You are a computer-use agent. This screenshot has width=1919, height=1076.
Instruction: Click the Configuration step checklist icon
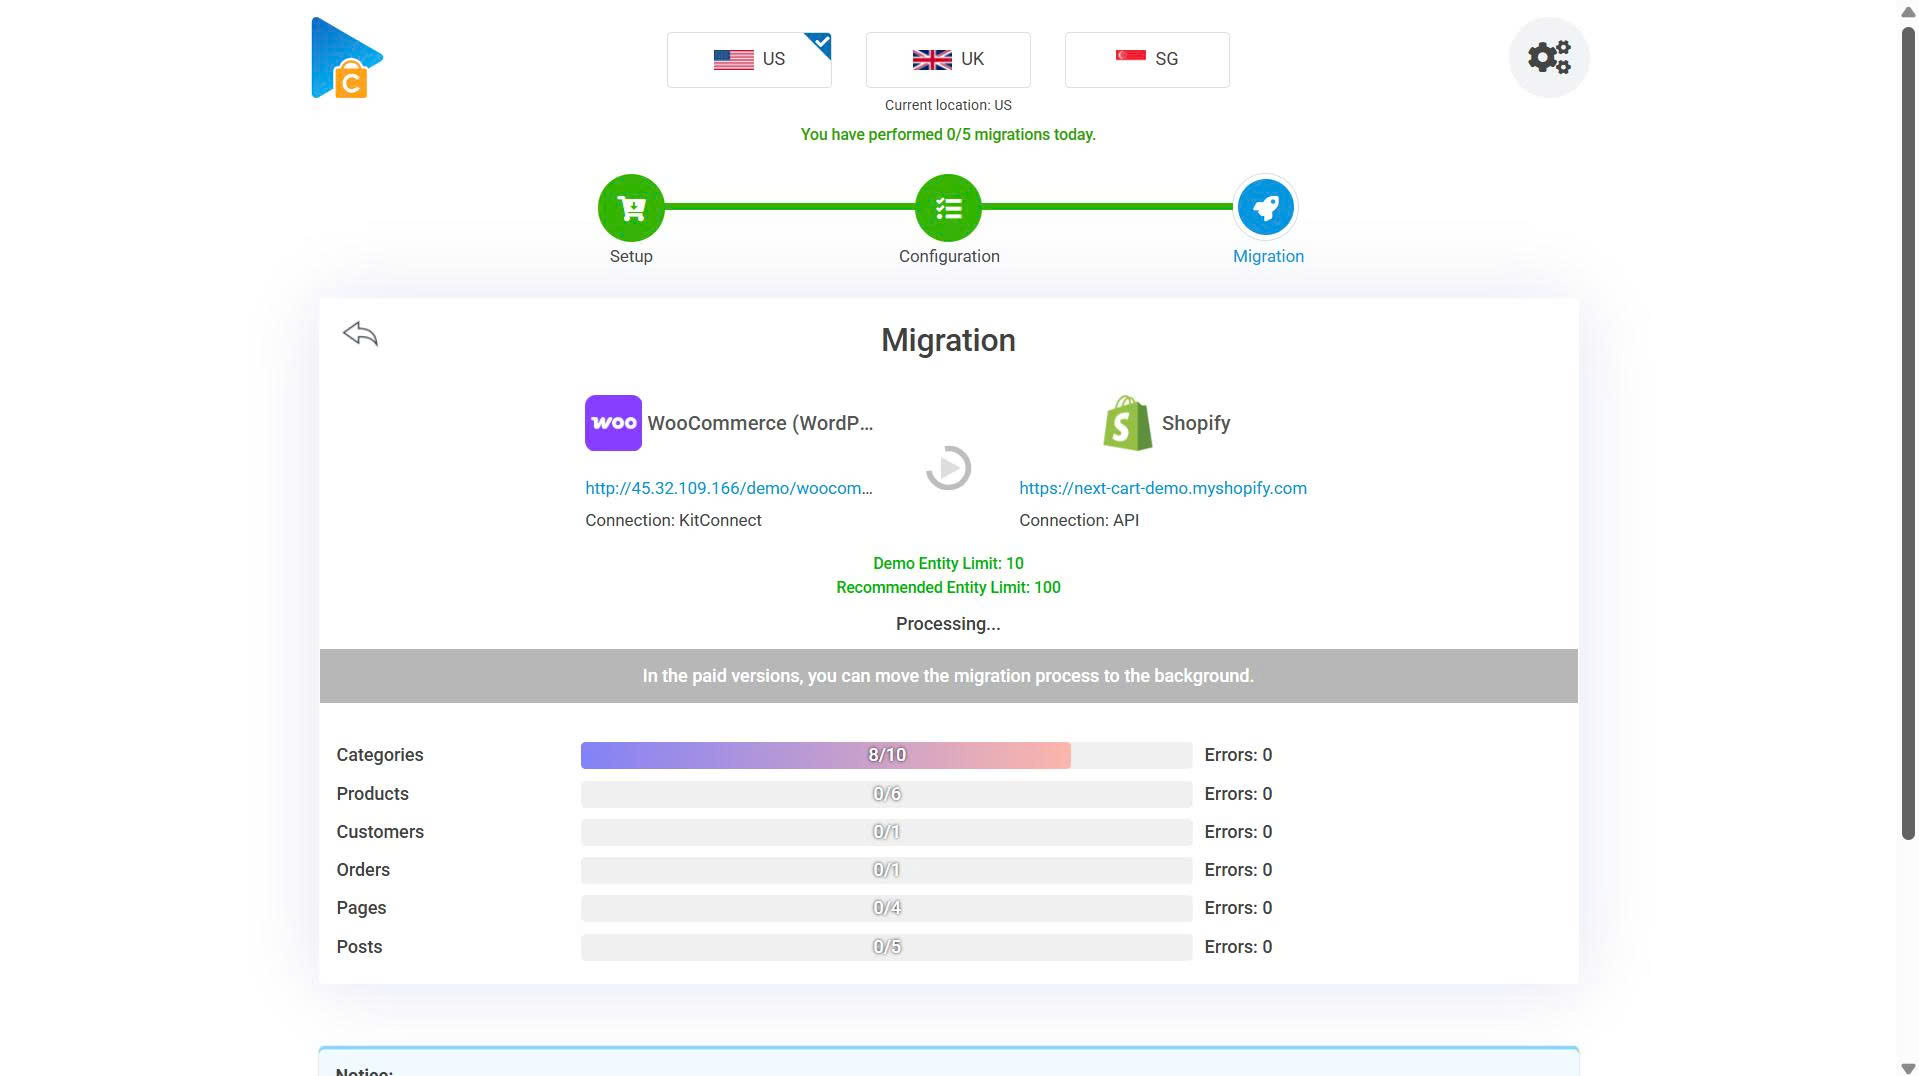tap(947, 207)
